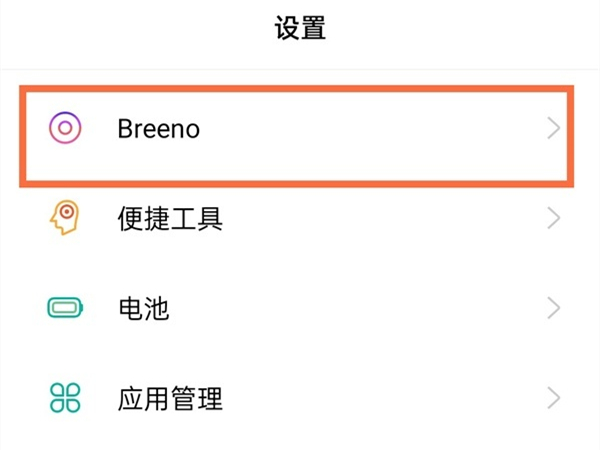600x450 pixels.
Task: Go to the 应用管理 text label
Action: (170, 399)
